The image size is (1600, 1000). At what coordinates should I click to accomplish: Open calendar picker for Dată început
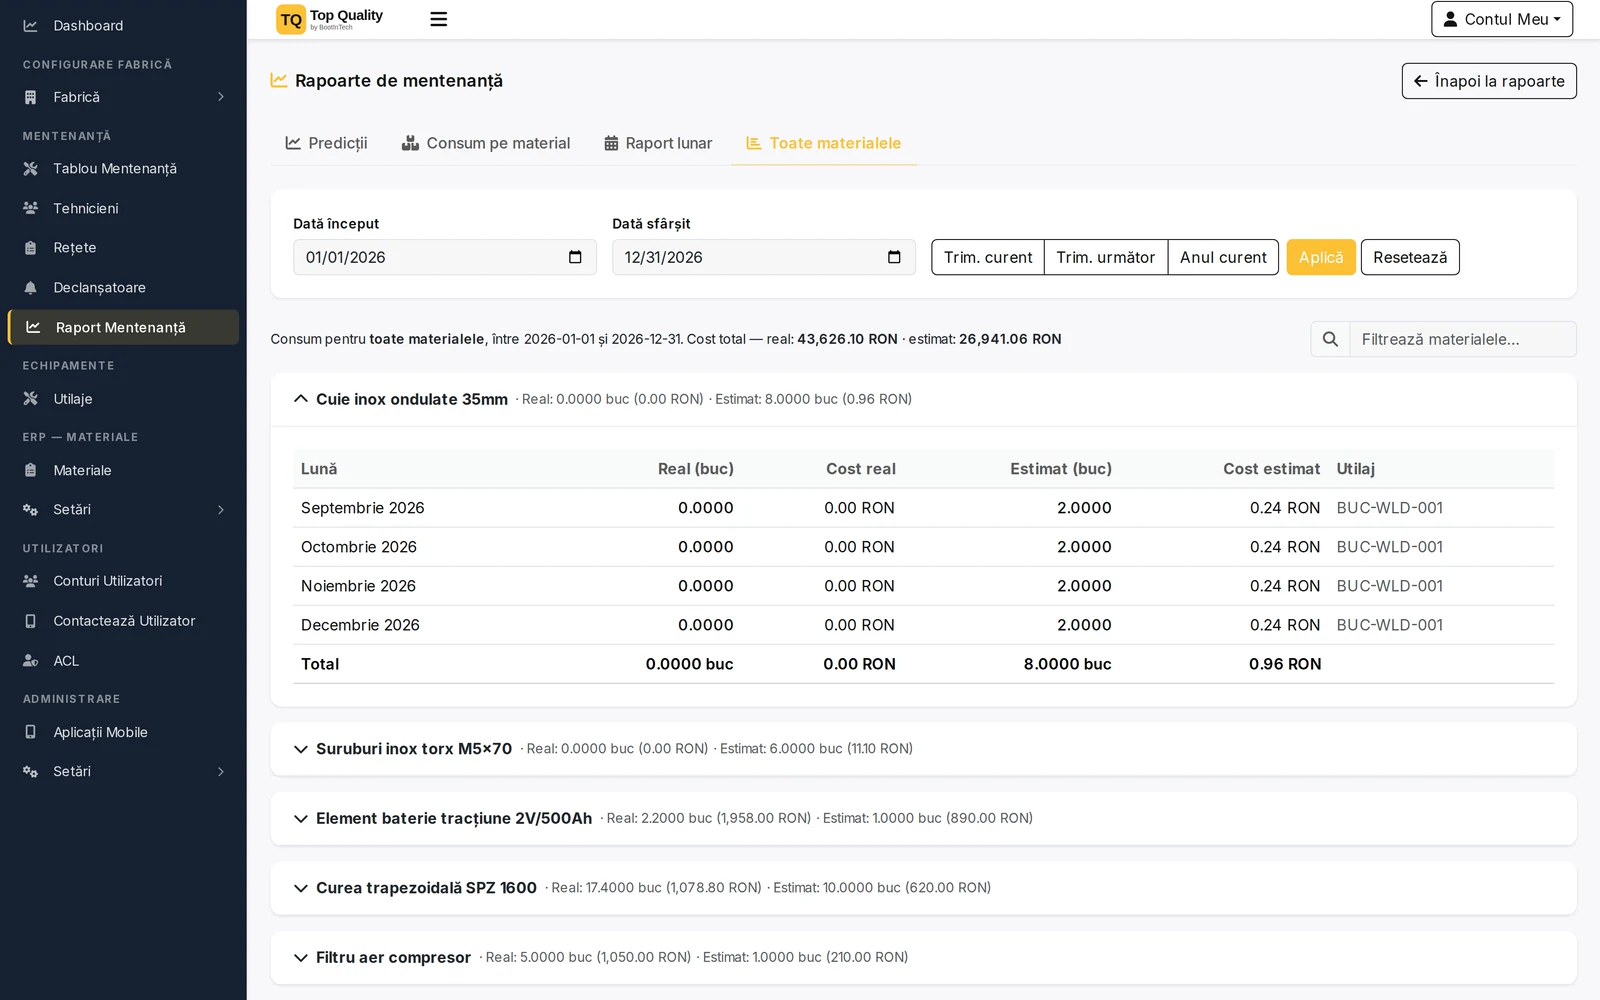tap(575, 257)
